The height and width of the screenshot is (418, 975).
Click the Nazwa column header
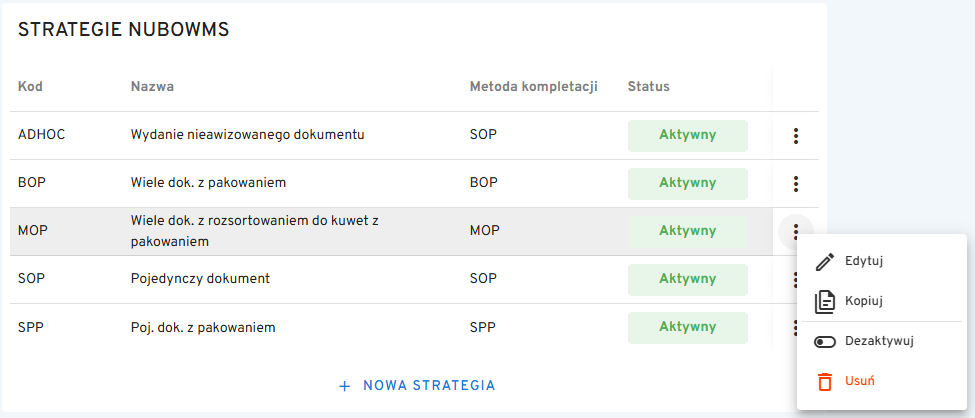pos(152,86)
